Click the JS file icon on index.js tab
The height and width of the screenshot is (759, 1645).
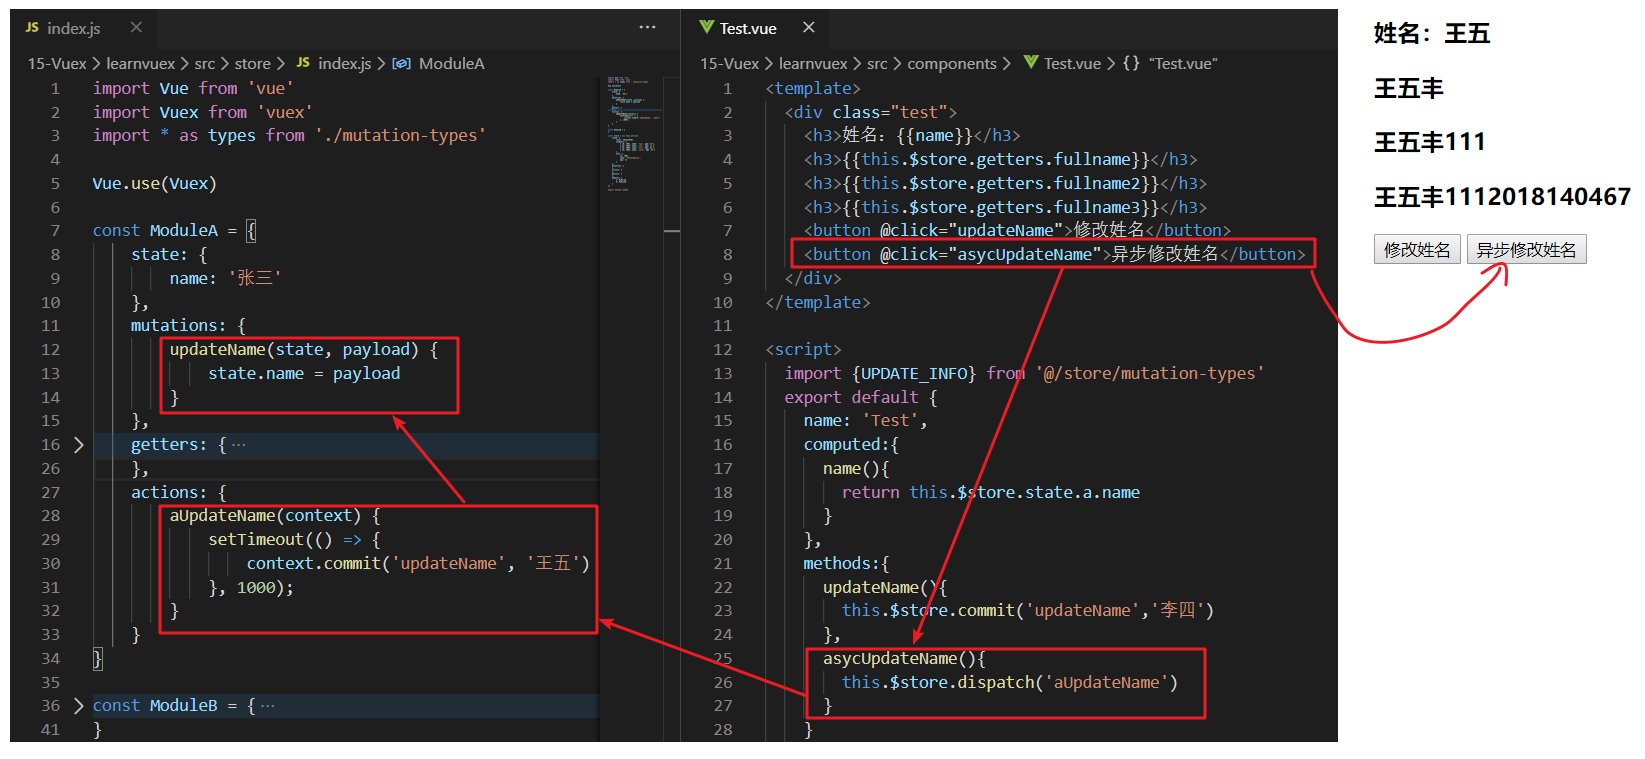(32, 28)
